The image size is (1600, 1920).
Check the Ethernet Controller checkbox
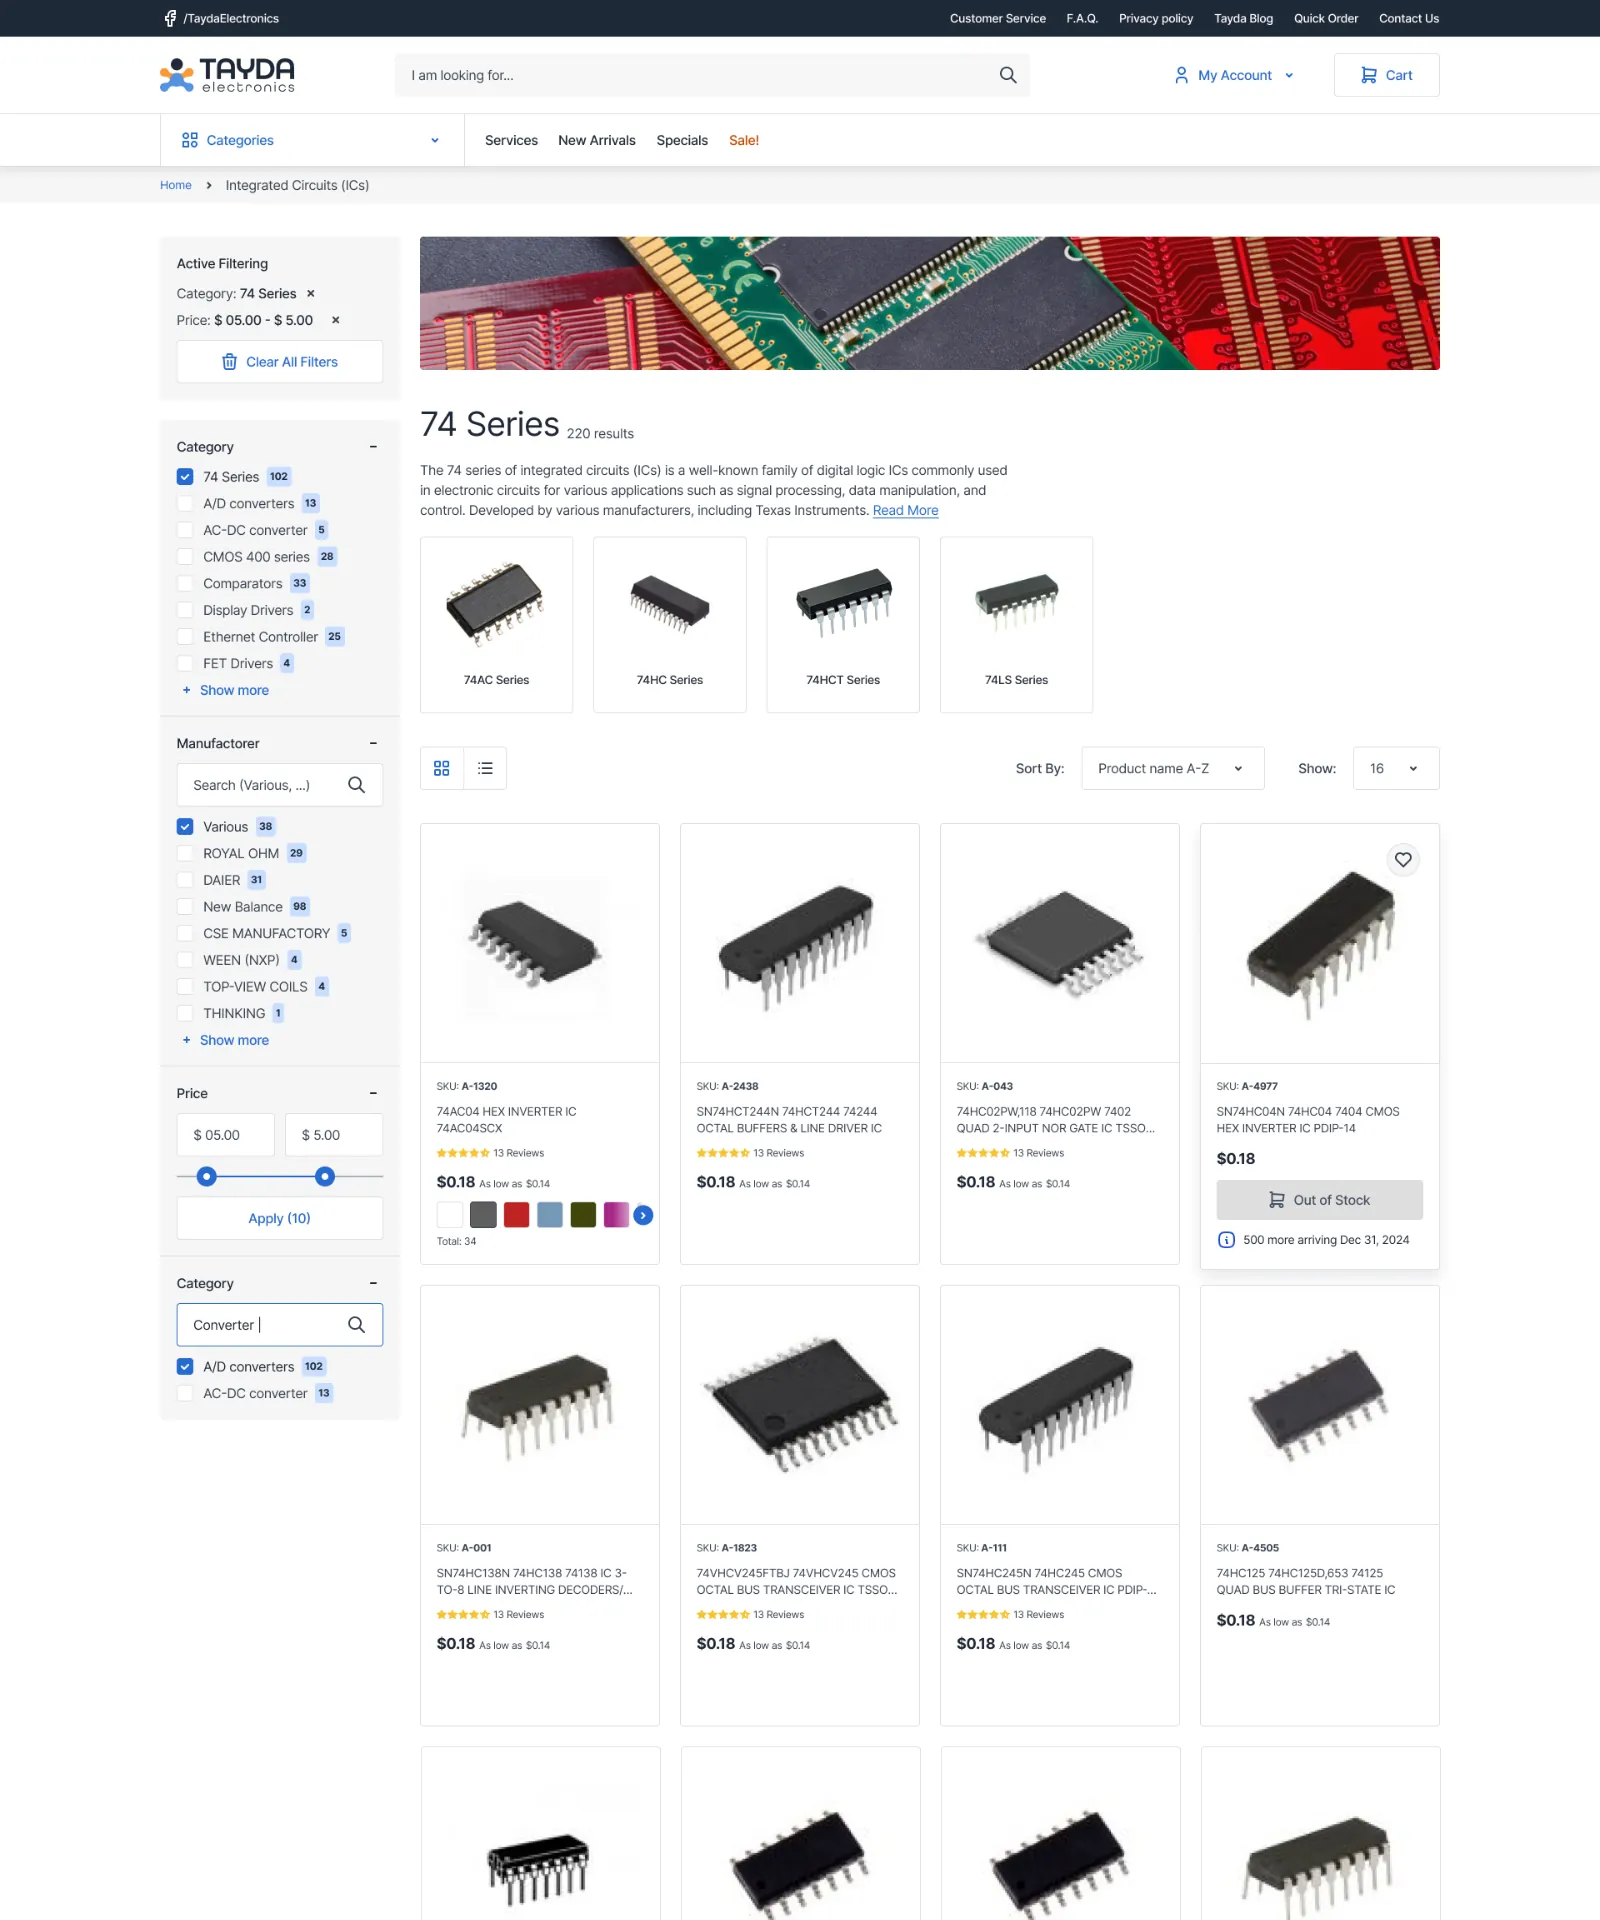pos(185,637)
